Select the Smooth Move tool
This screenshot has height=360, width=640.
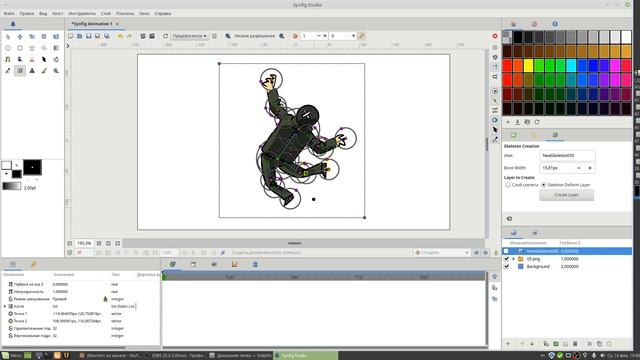pyautogui.click(x=20, y=37)
